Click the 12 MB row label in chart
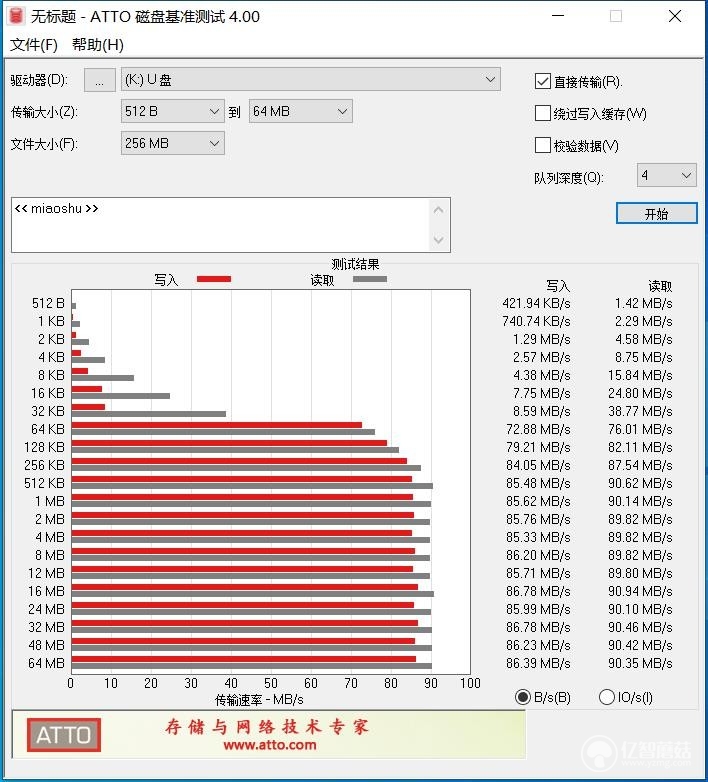This screenshot has width=708, height=782. [x=46, y=573]
